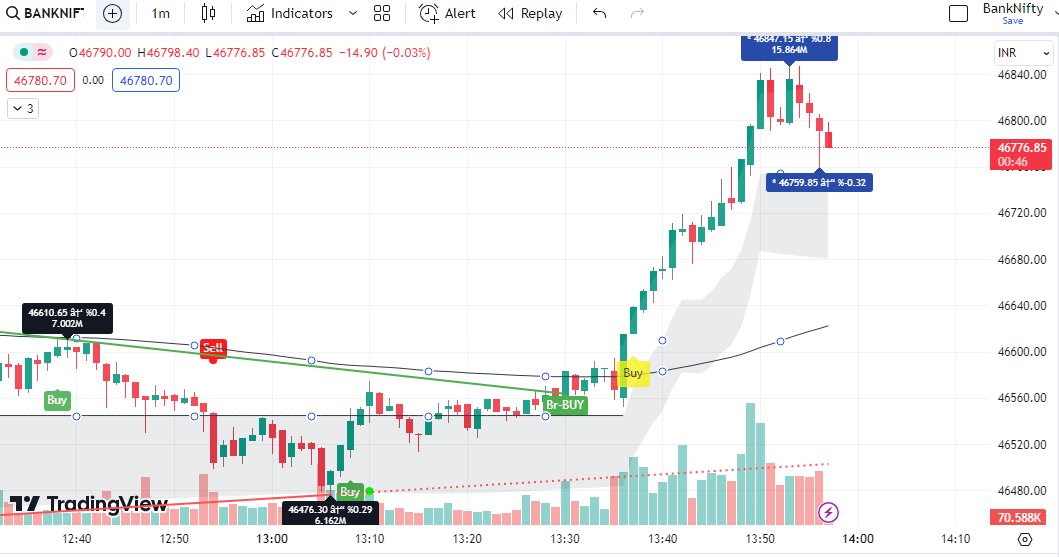Image resolution: width=1059 pixels, height=557 pixels.
Task: Expand the collapsed indicator legend showing 3
Action: (23, 109)
